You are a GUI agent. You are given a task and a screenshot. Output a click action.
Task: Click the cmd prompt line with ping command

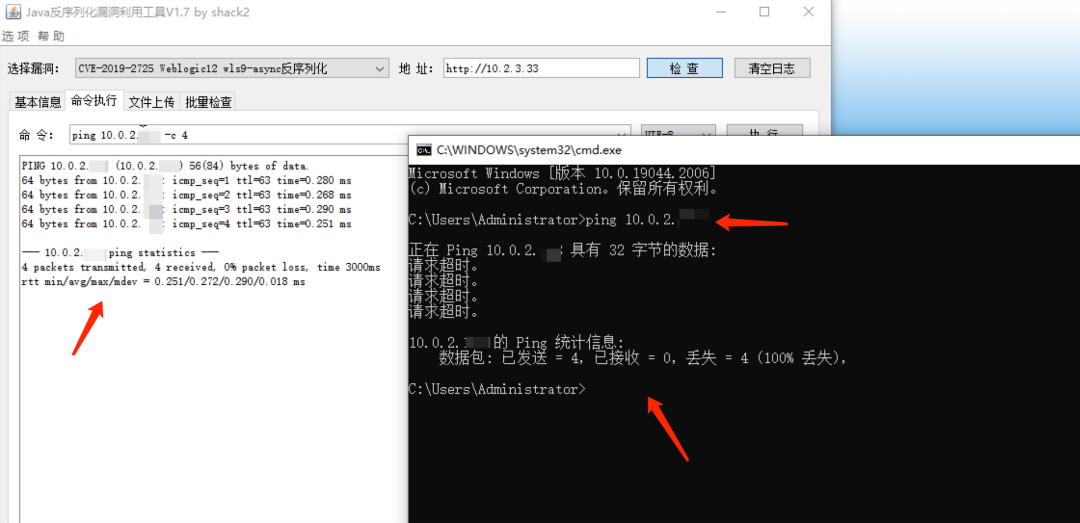559,221
